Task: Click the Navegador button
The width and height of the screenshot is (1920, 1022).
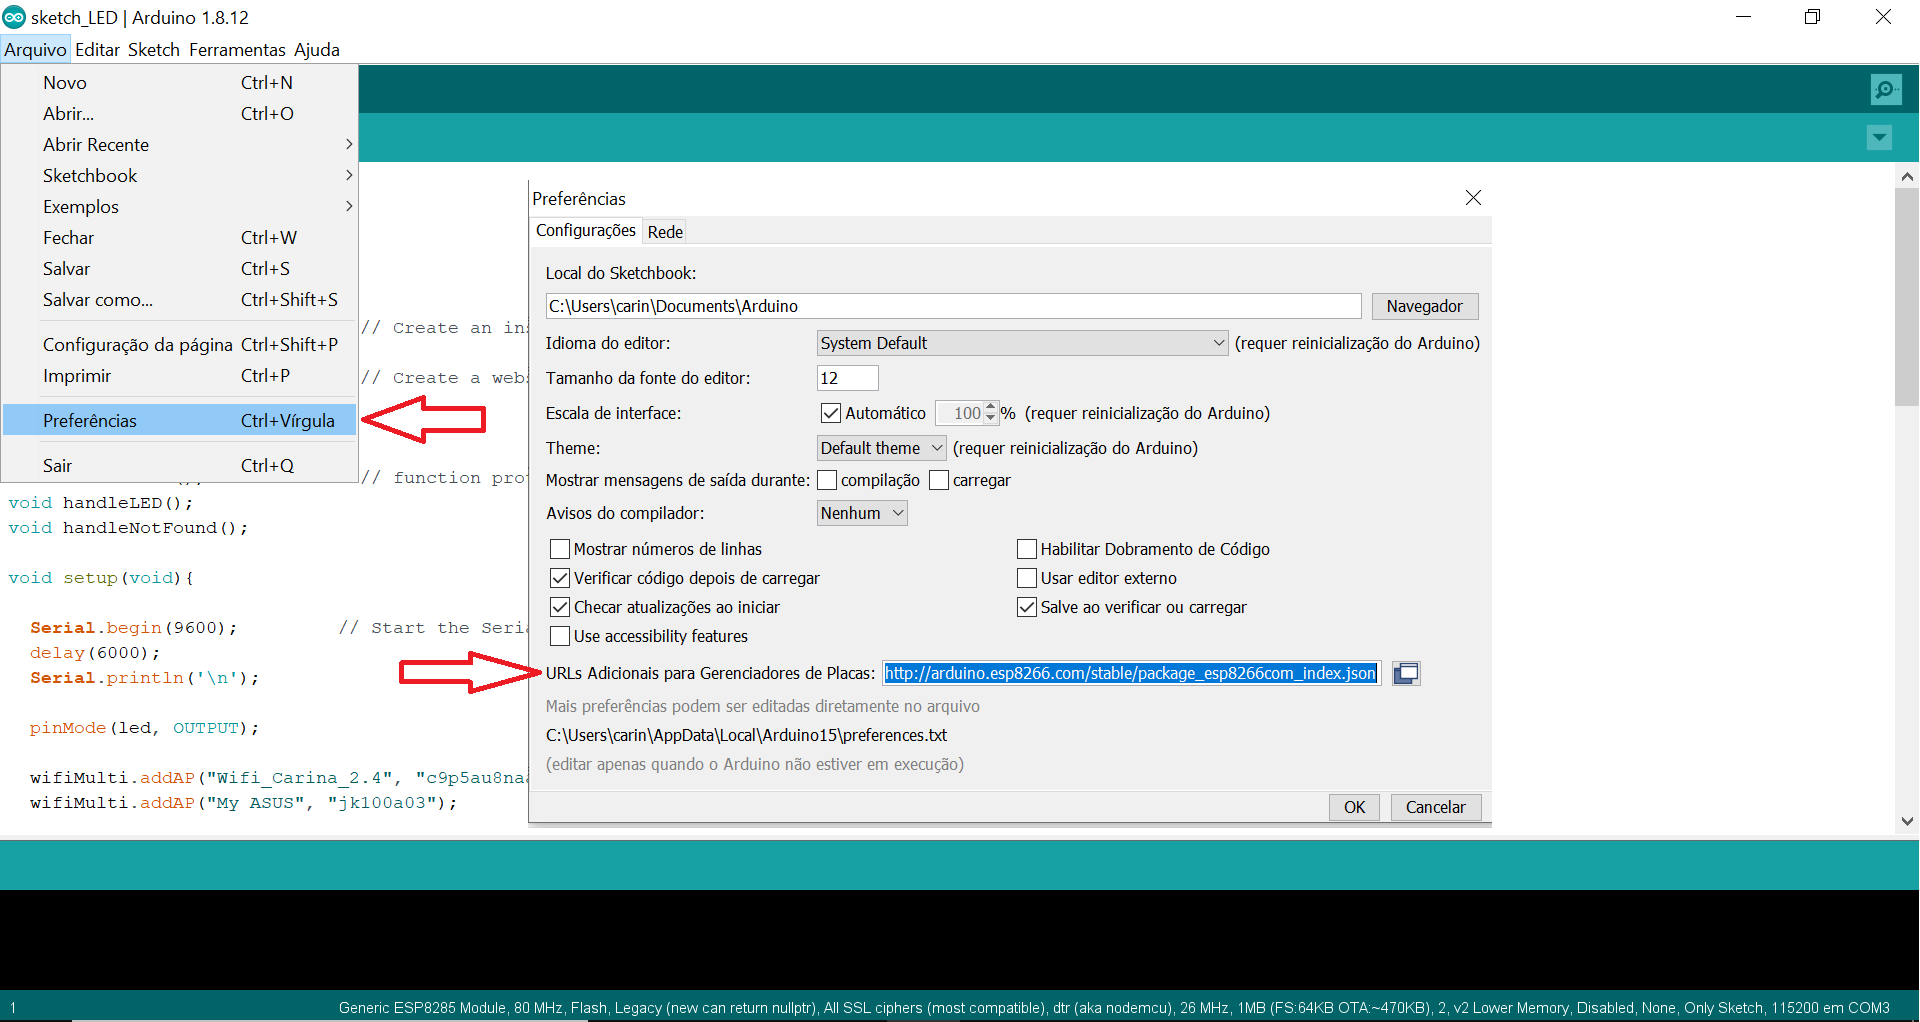Action: [1425, 306]
